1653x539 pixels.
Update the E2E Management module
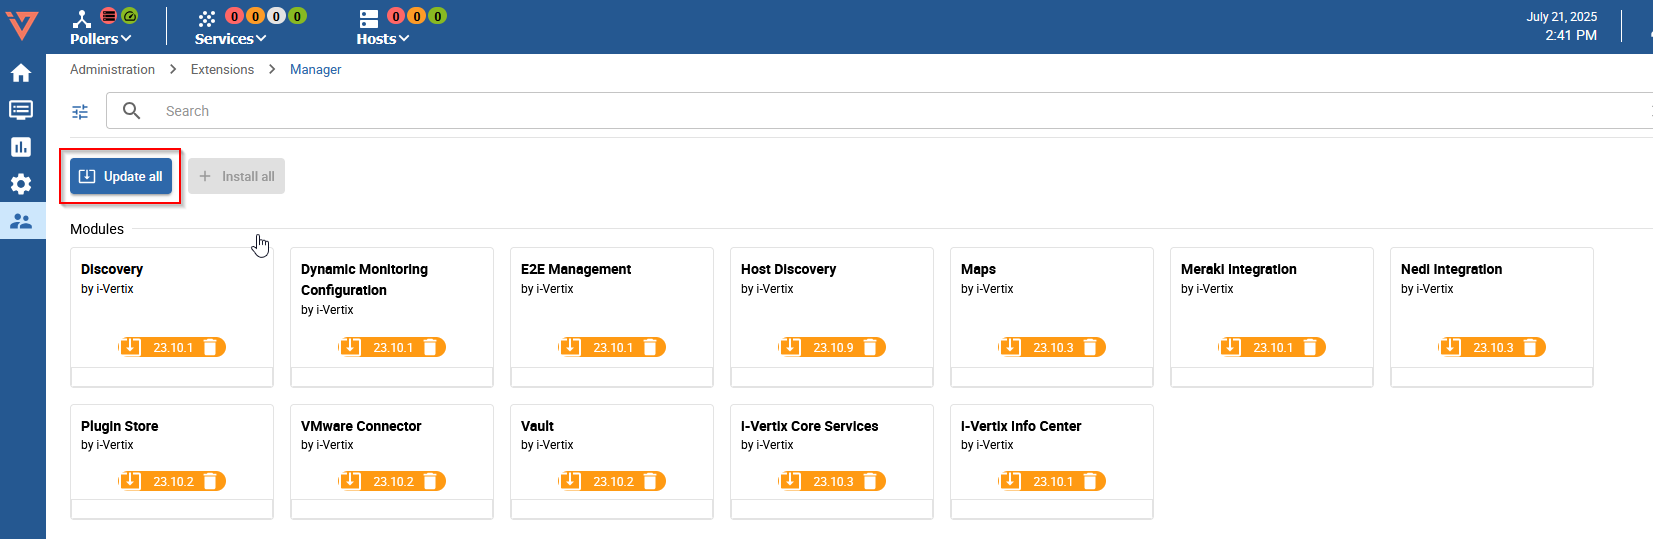[x=571, y=347]
